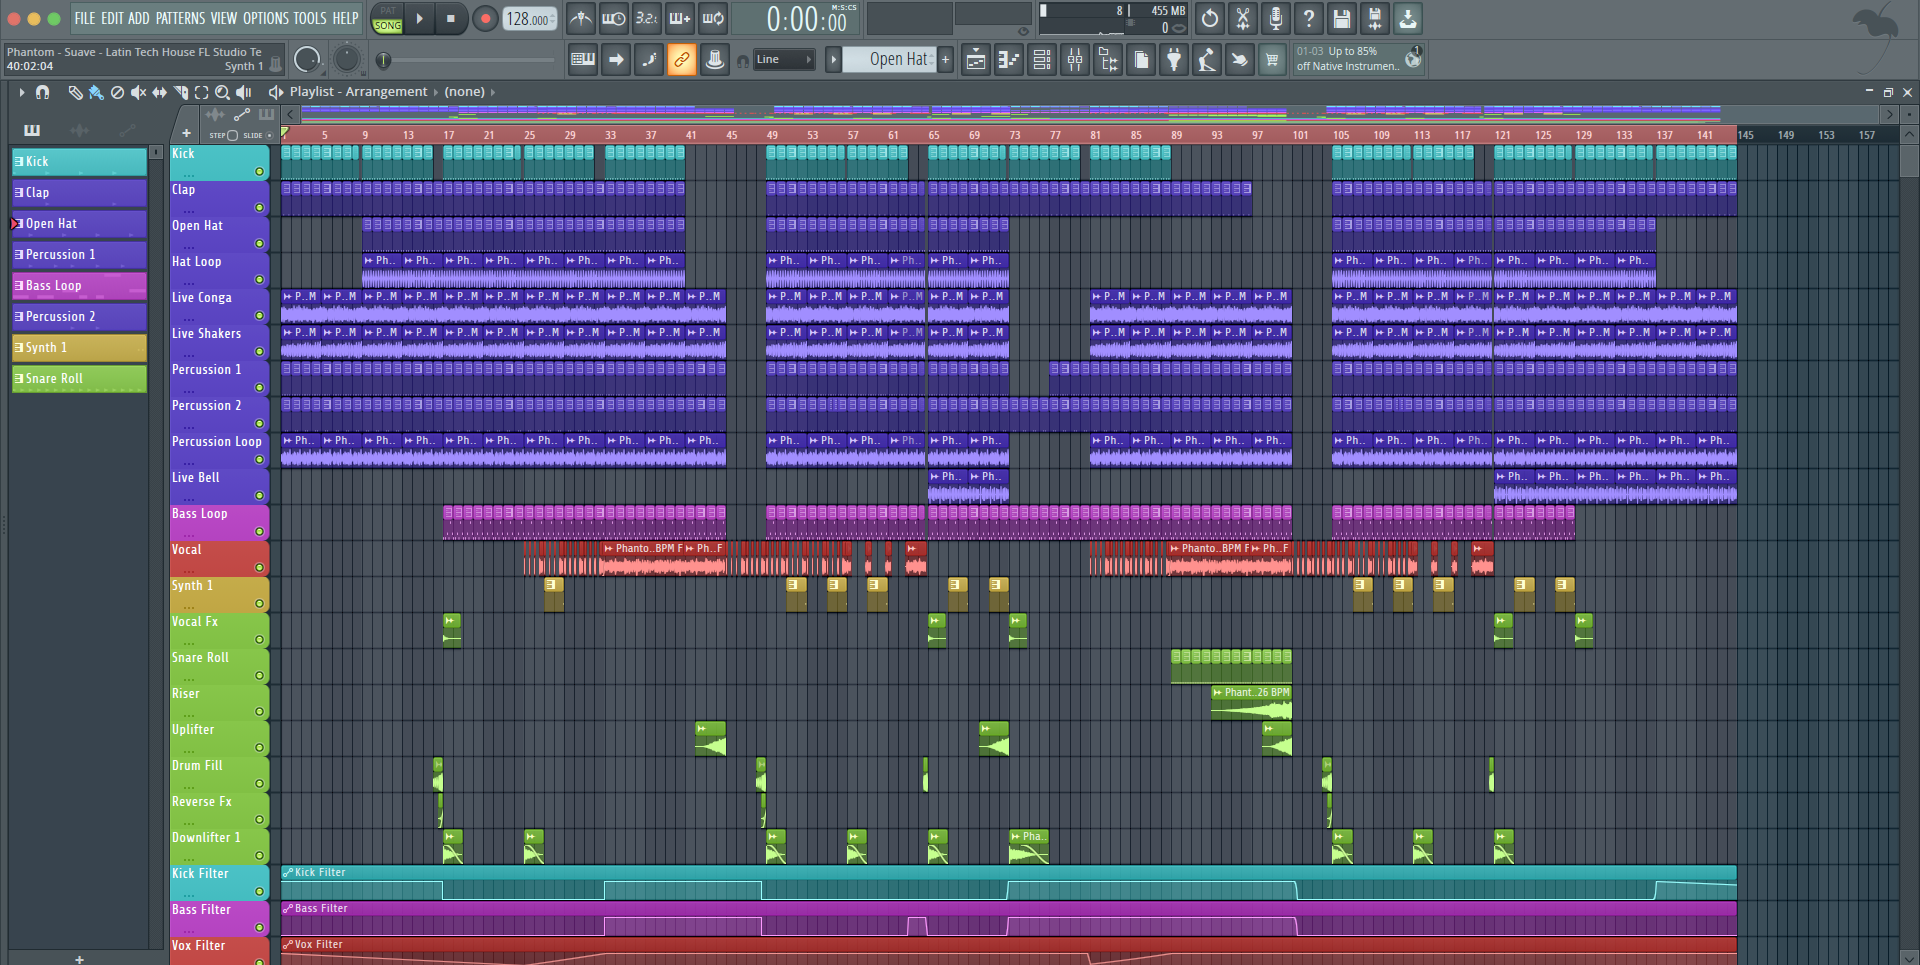Open the plugin picker plug icon

[x=1174, y=60]
